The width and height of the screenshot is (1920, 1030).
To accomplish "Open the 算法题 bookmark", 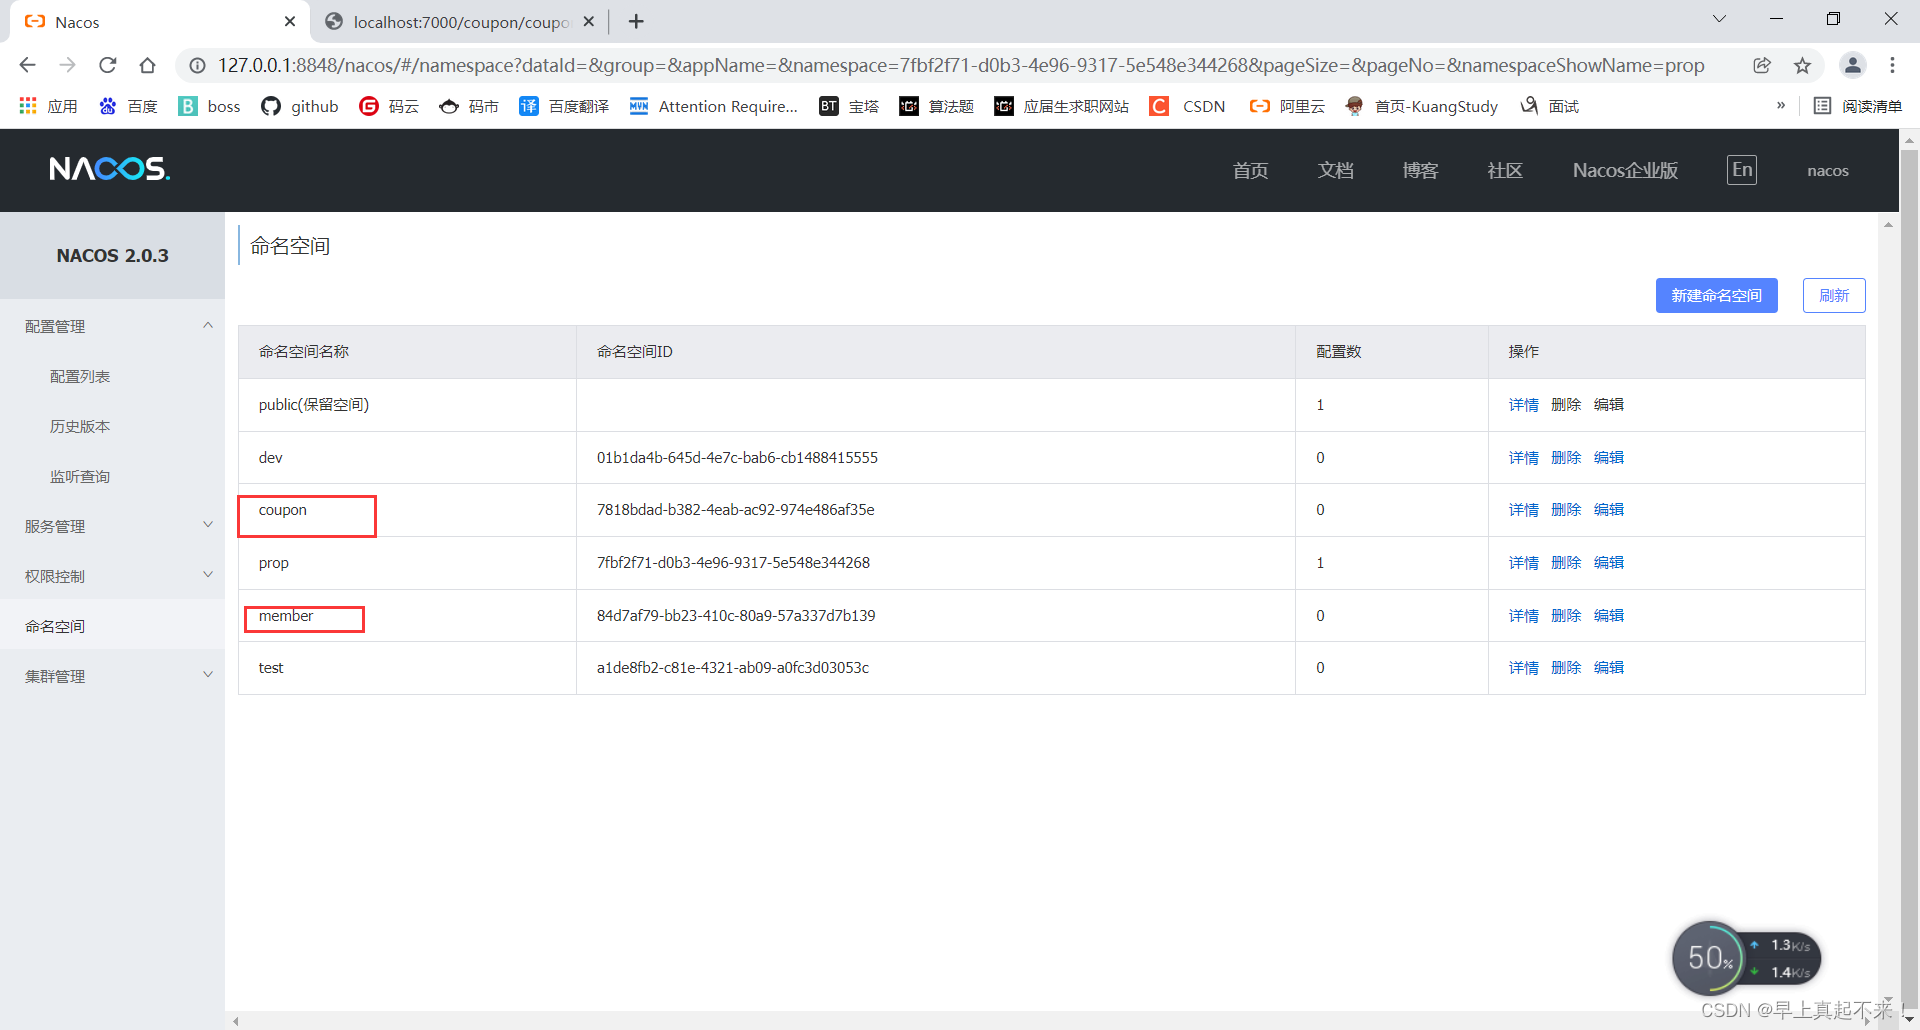I will (x=936, y=106).
